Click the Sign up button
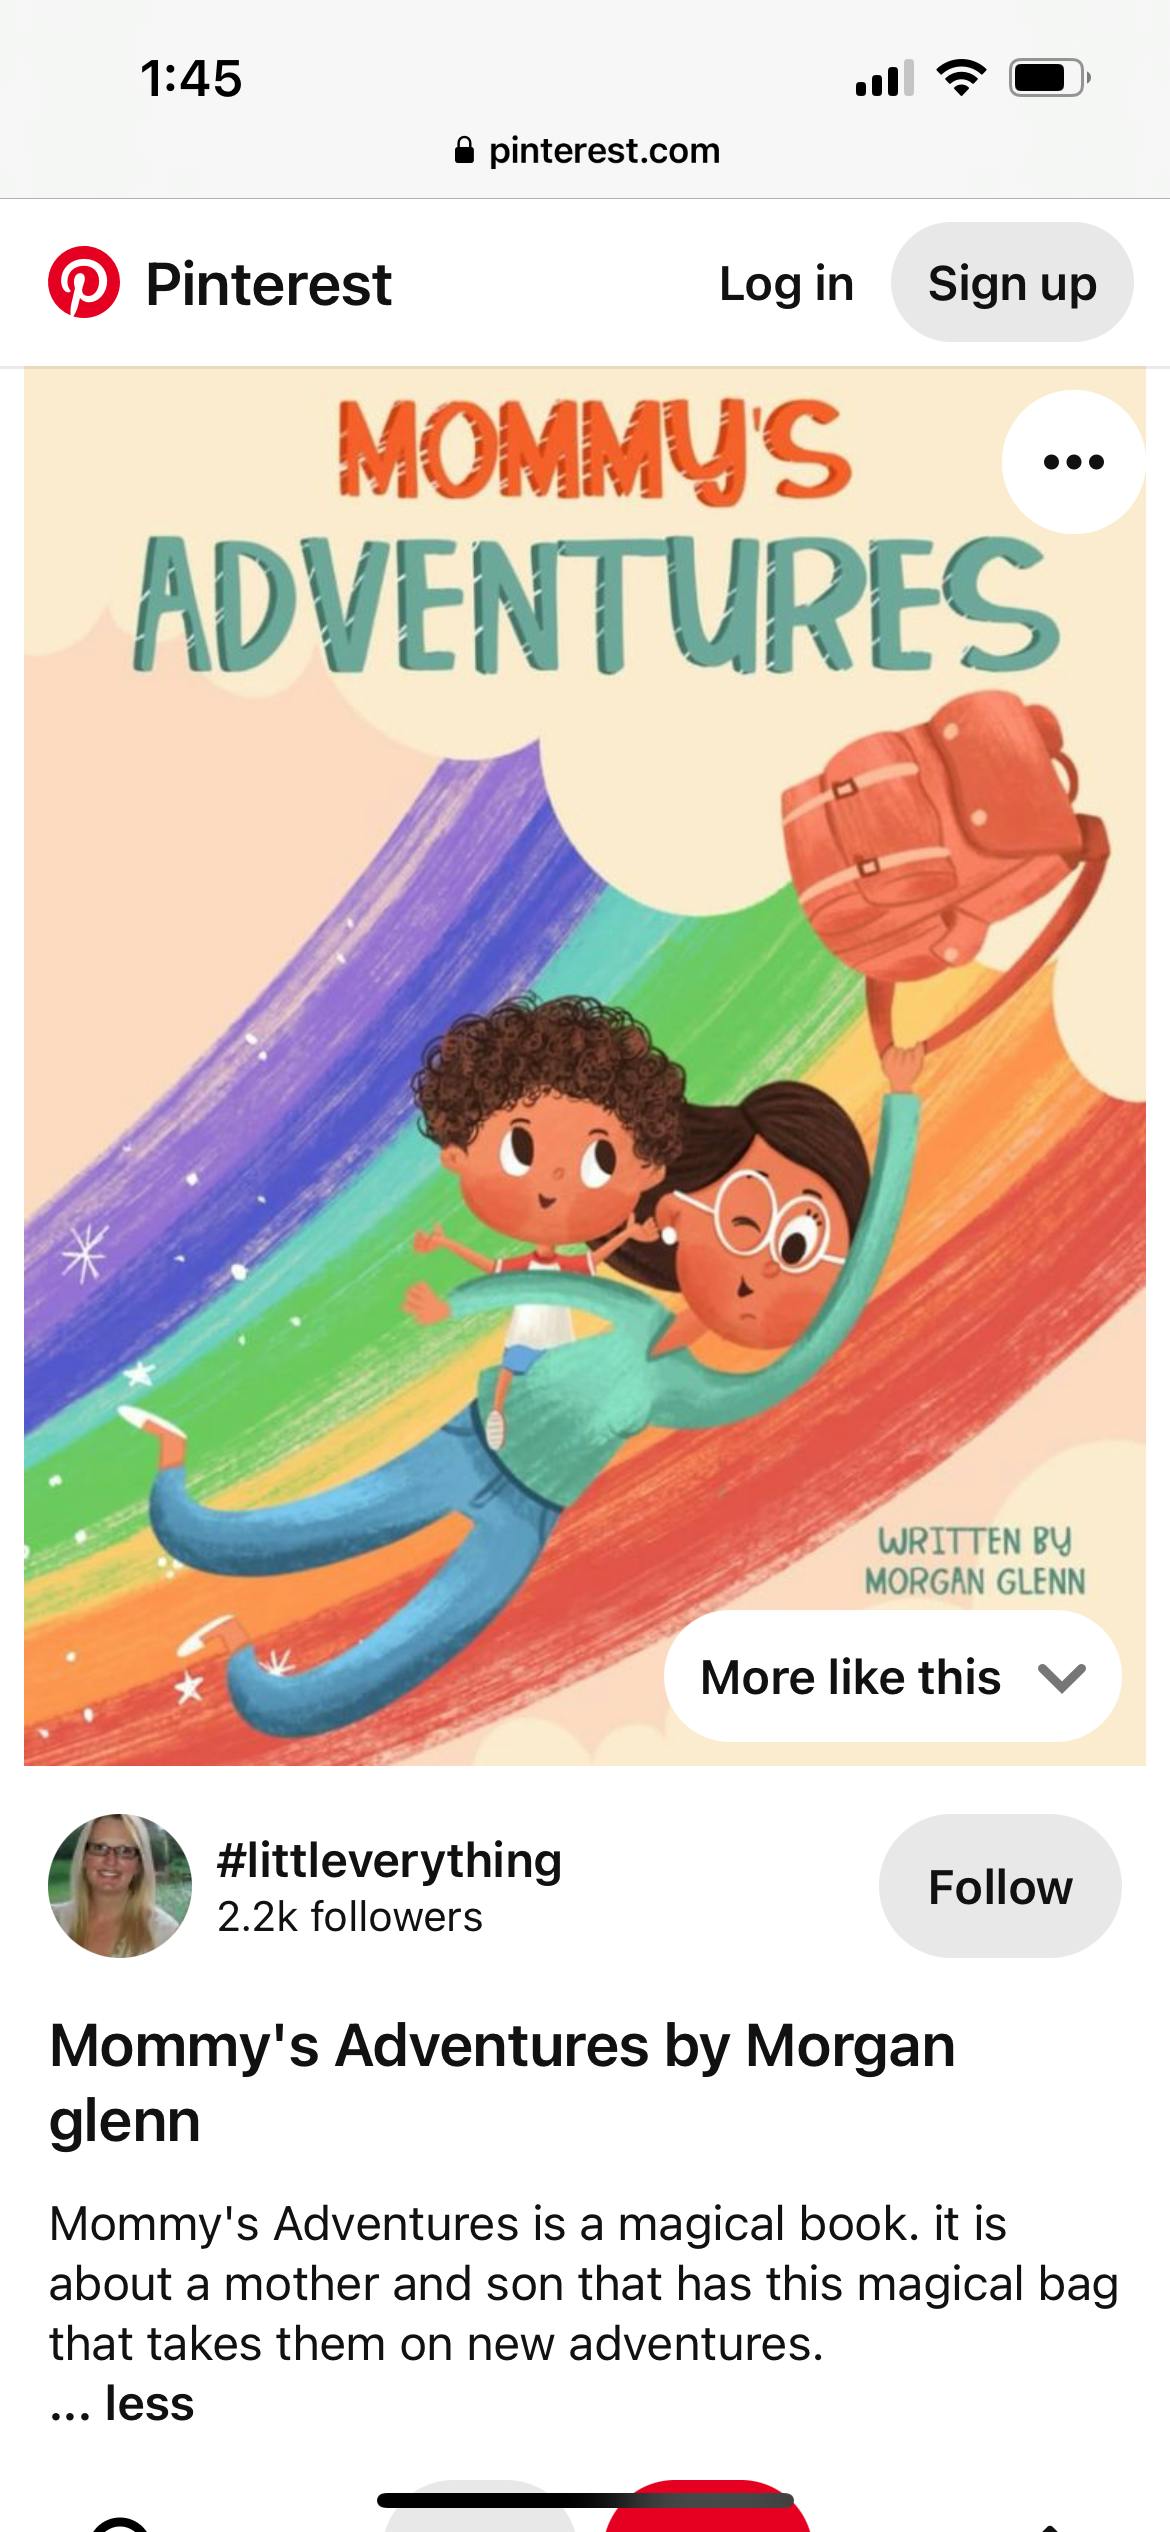1170x2532 pixels. (1012, 283)
